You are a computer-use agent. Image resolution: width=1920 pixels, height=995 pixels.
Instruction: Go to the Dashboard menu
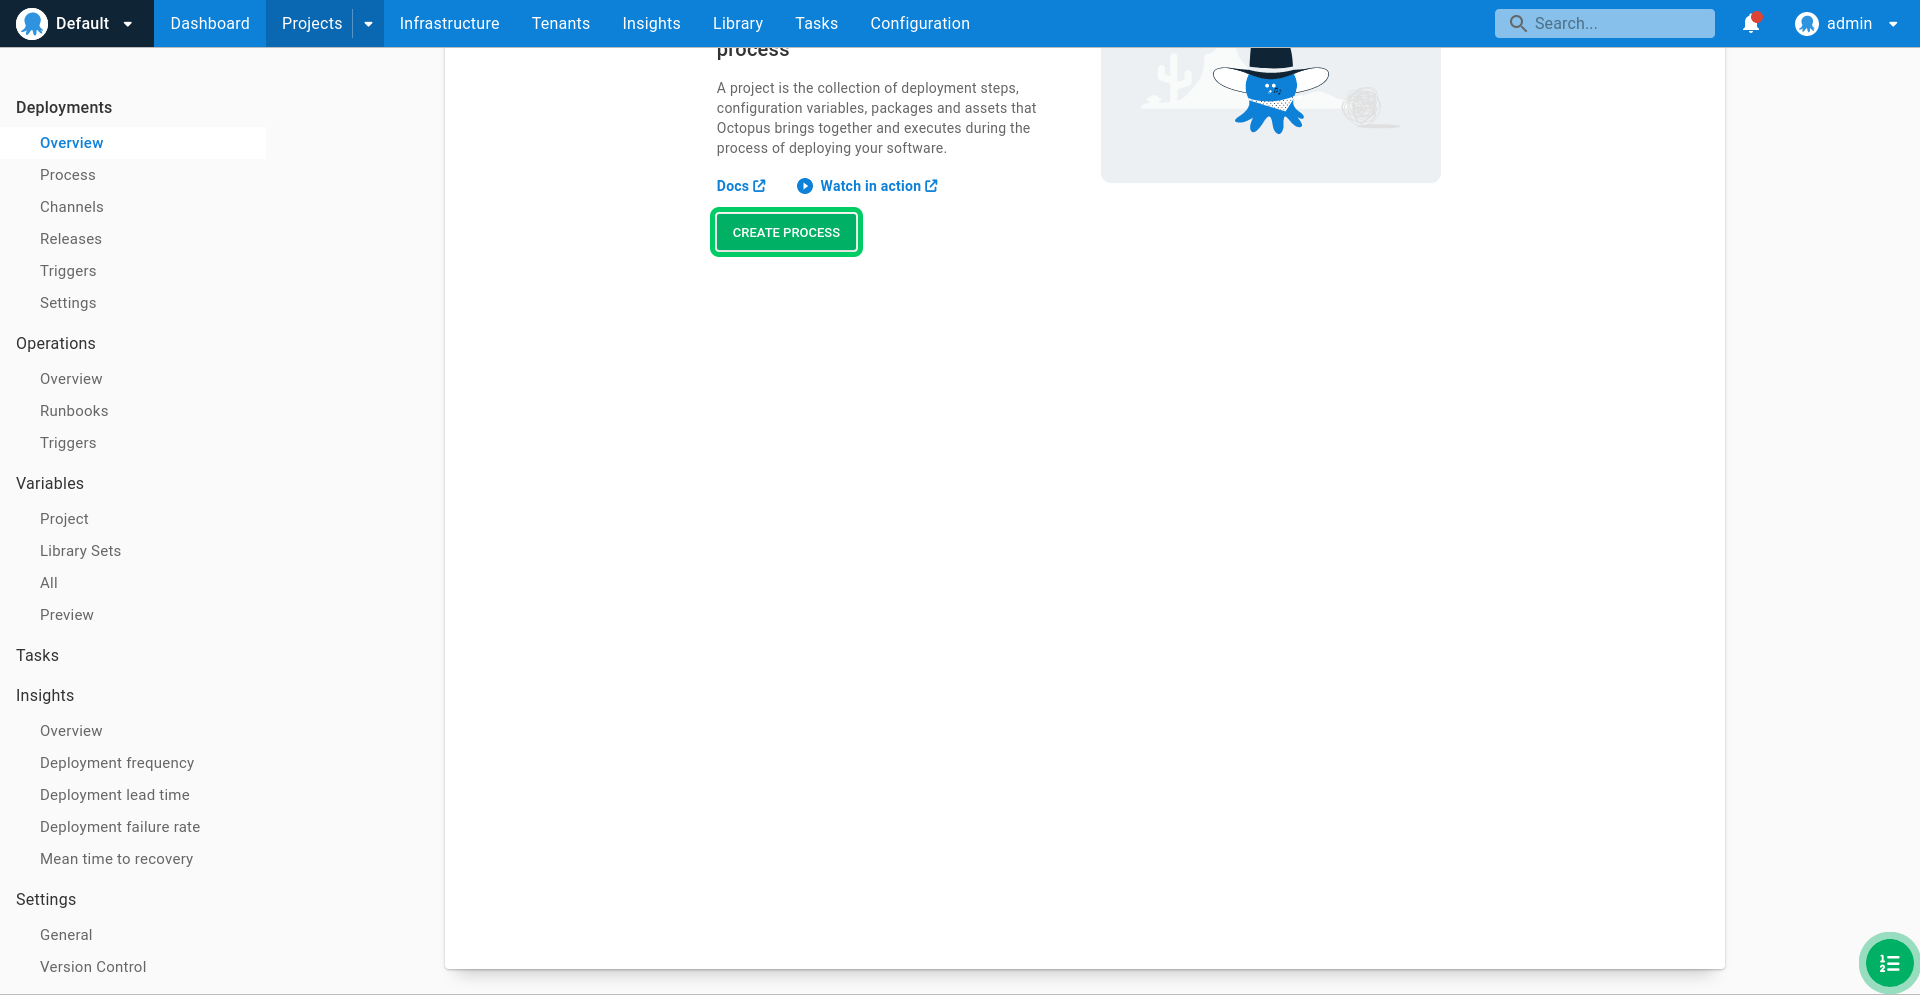pos(210,23)
